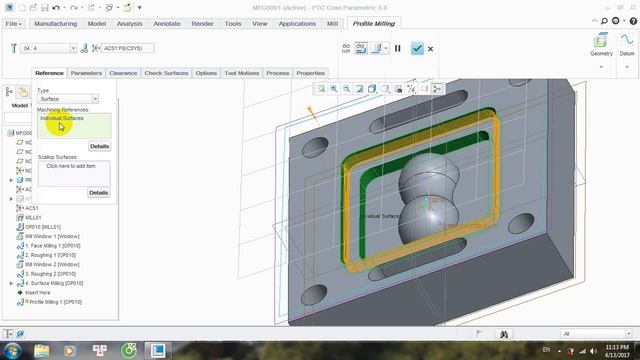Click the CL data display icon
The height and width of the screenshot is (360, 640).
click(346, 48)
